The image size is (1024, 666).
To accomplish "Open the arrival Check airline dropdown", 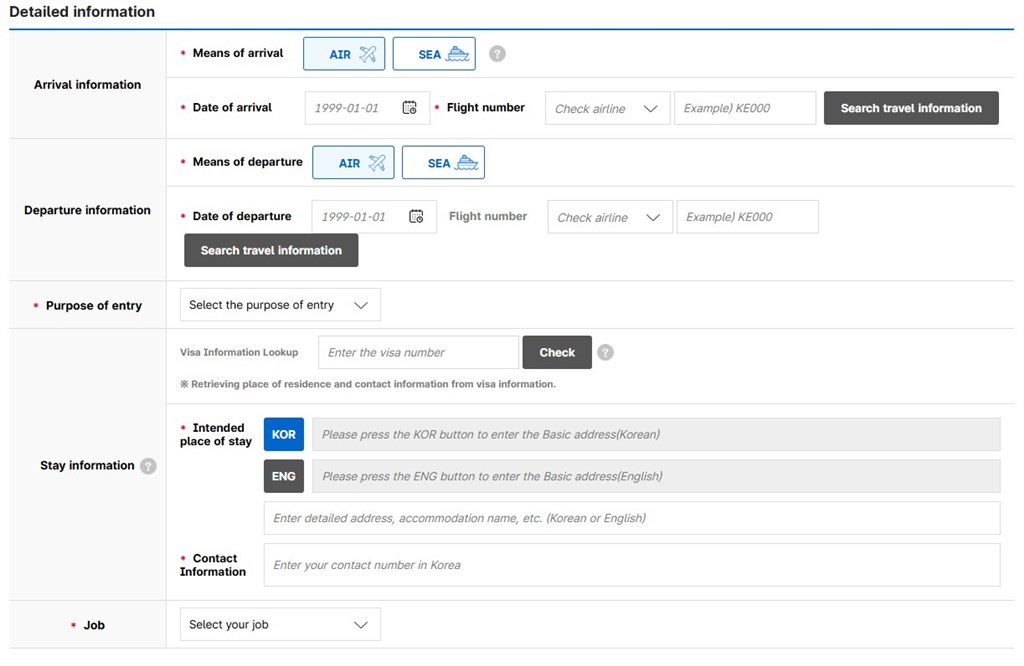I will click(607, 109).
